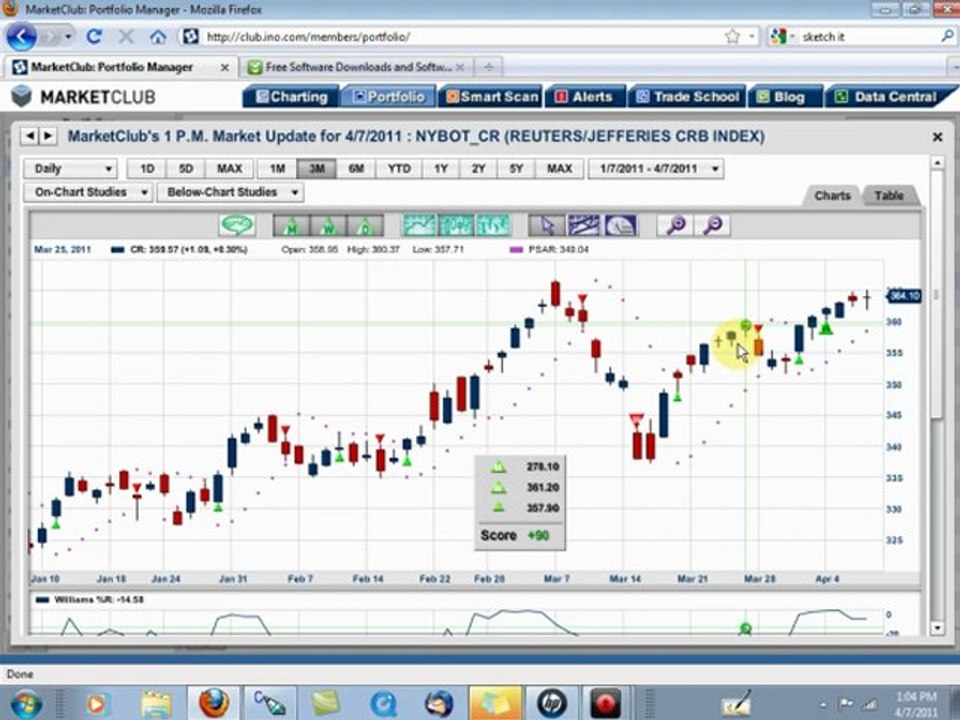Click the red record icon in taskbar
This screenshot has width=960, height=720.
click(605, 704)
